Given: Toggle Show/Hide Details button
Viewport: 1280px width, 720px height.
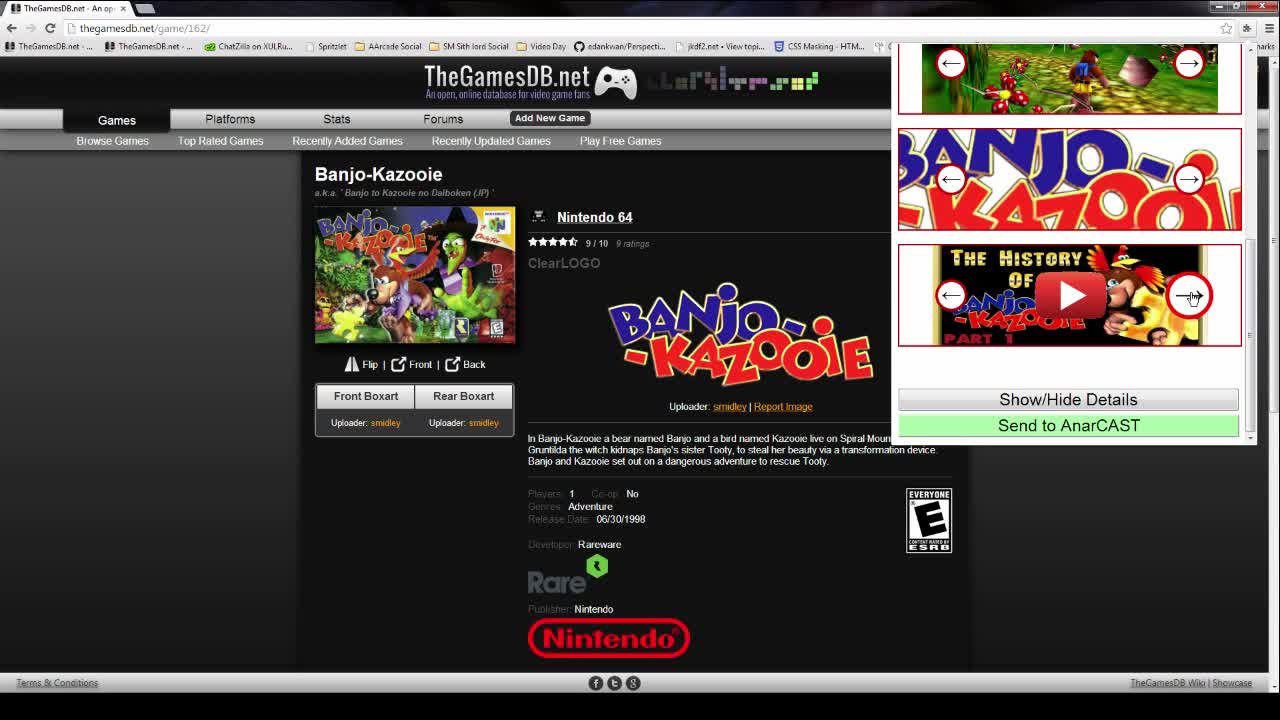Looking at the screenshot, I should coord(1068,400).
